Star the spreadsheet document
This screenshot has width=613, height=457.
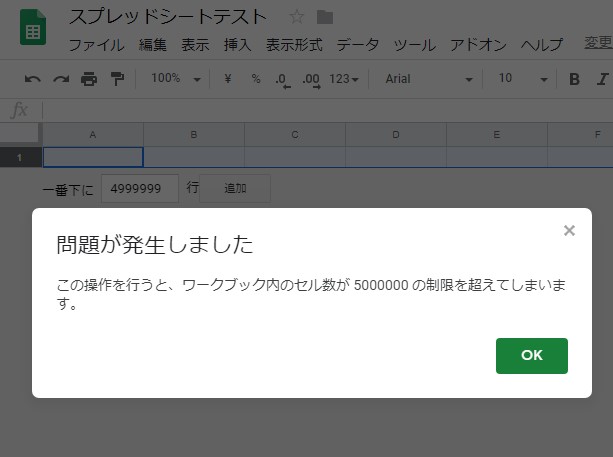coord(296,17)
